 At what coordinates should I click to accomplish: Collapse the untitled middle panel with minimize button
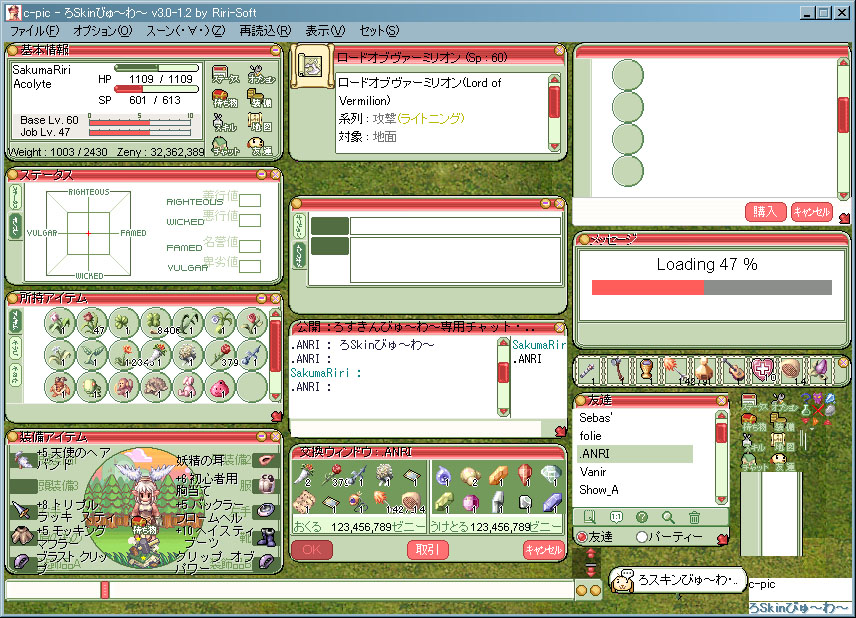pyautogui.click(x=545, y=204)
